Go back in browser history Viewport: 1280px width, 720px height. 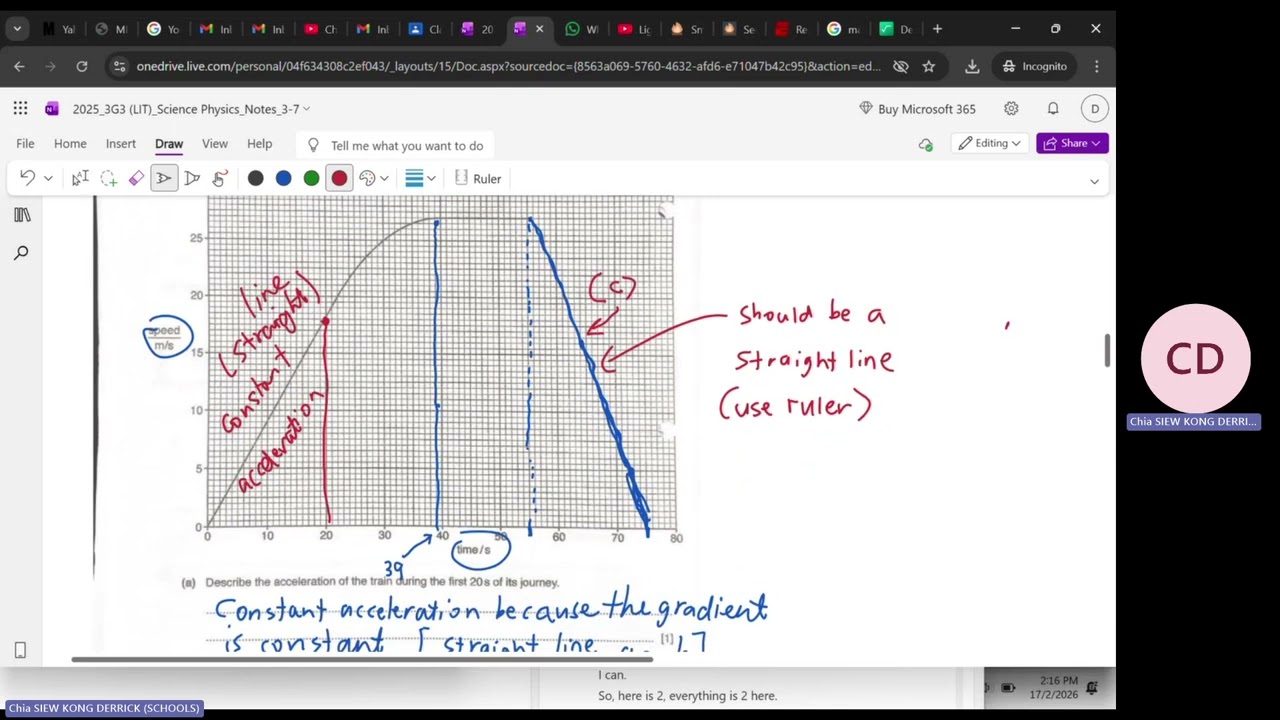point(19,66)
